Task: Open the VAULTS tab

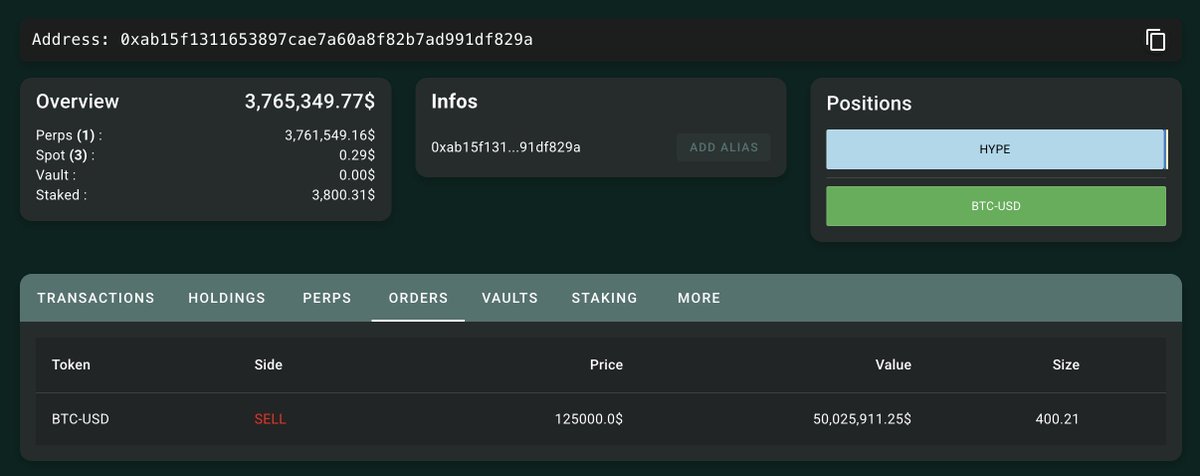Action: tap(510, 298)
